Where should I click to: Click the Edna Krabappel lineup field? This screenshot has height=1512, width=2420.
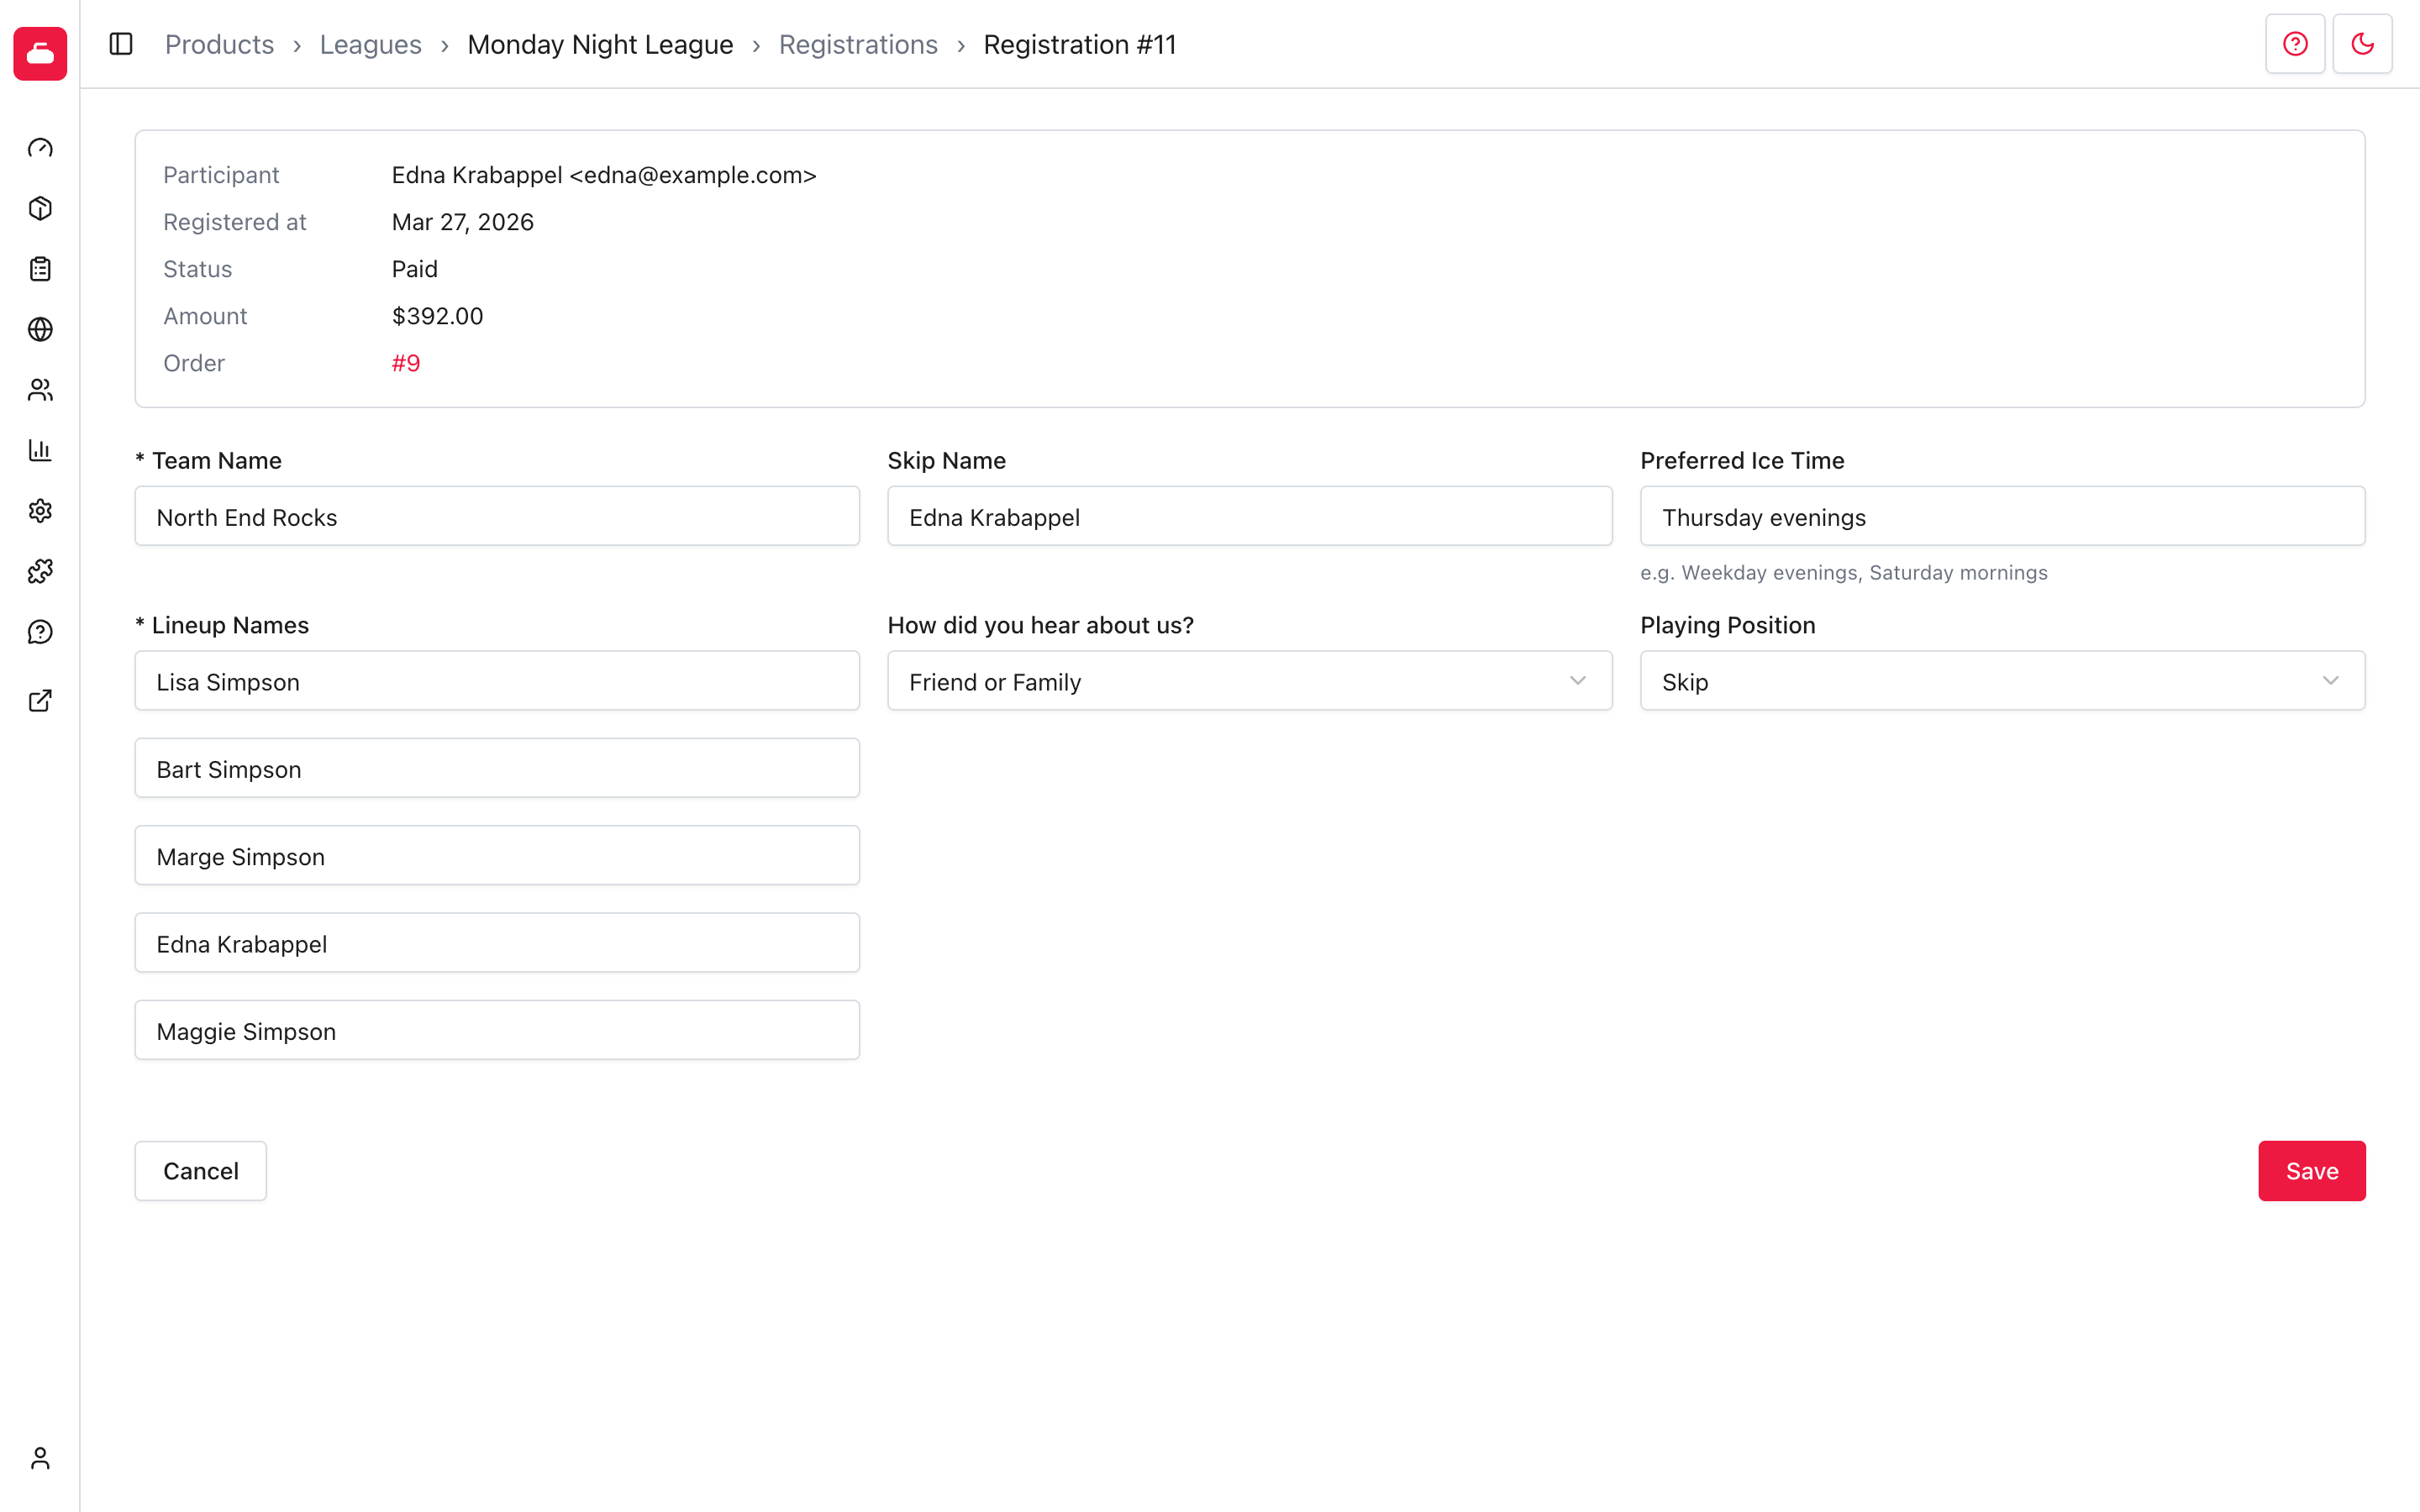(497, 943)
